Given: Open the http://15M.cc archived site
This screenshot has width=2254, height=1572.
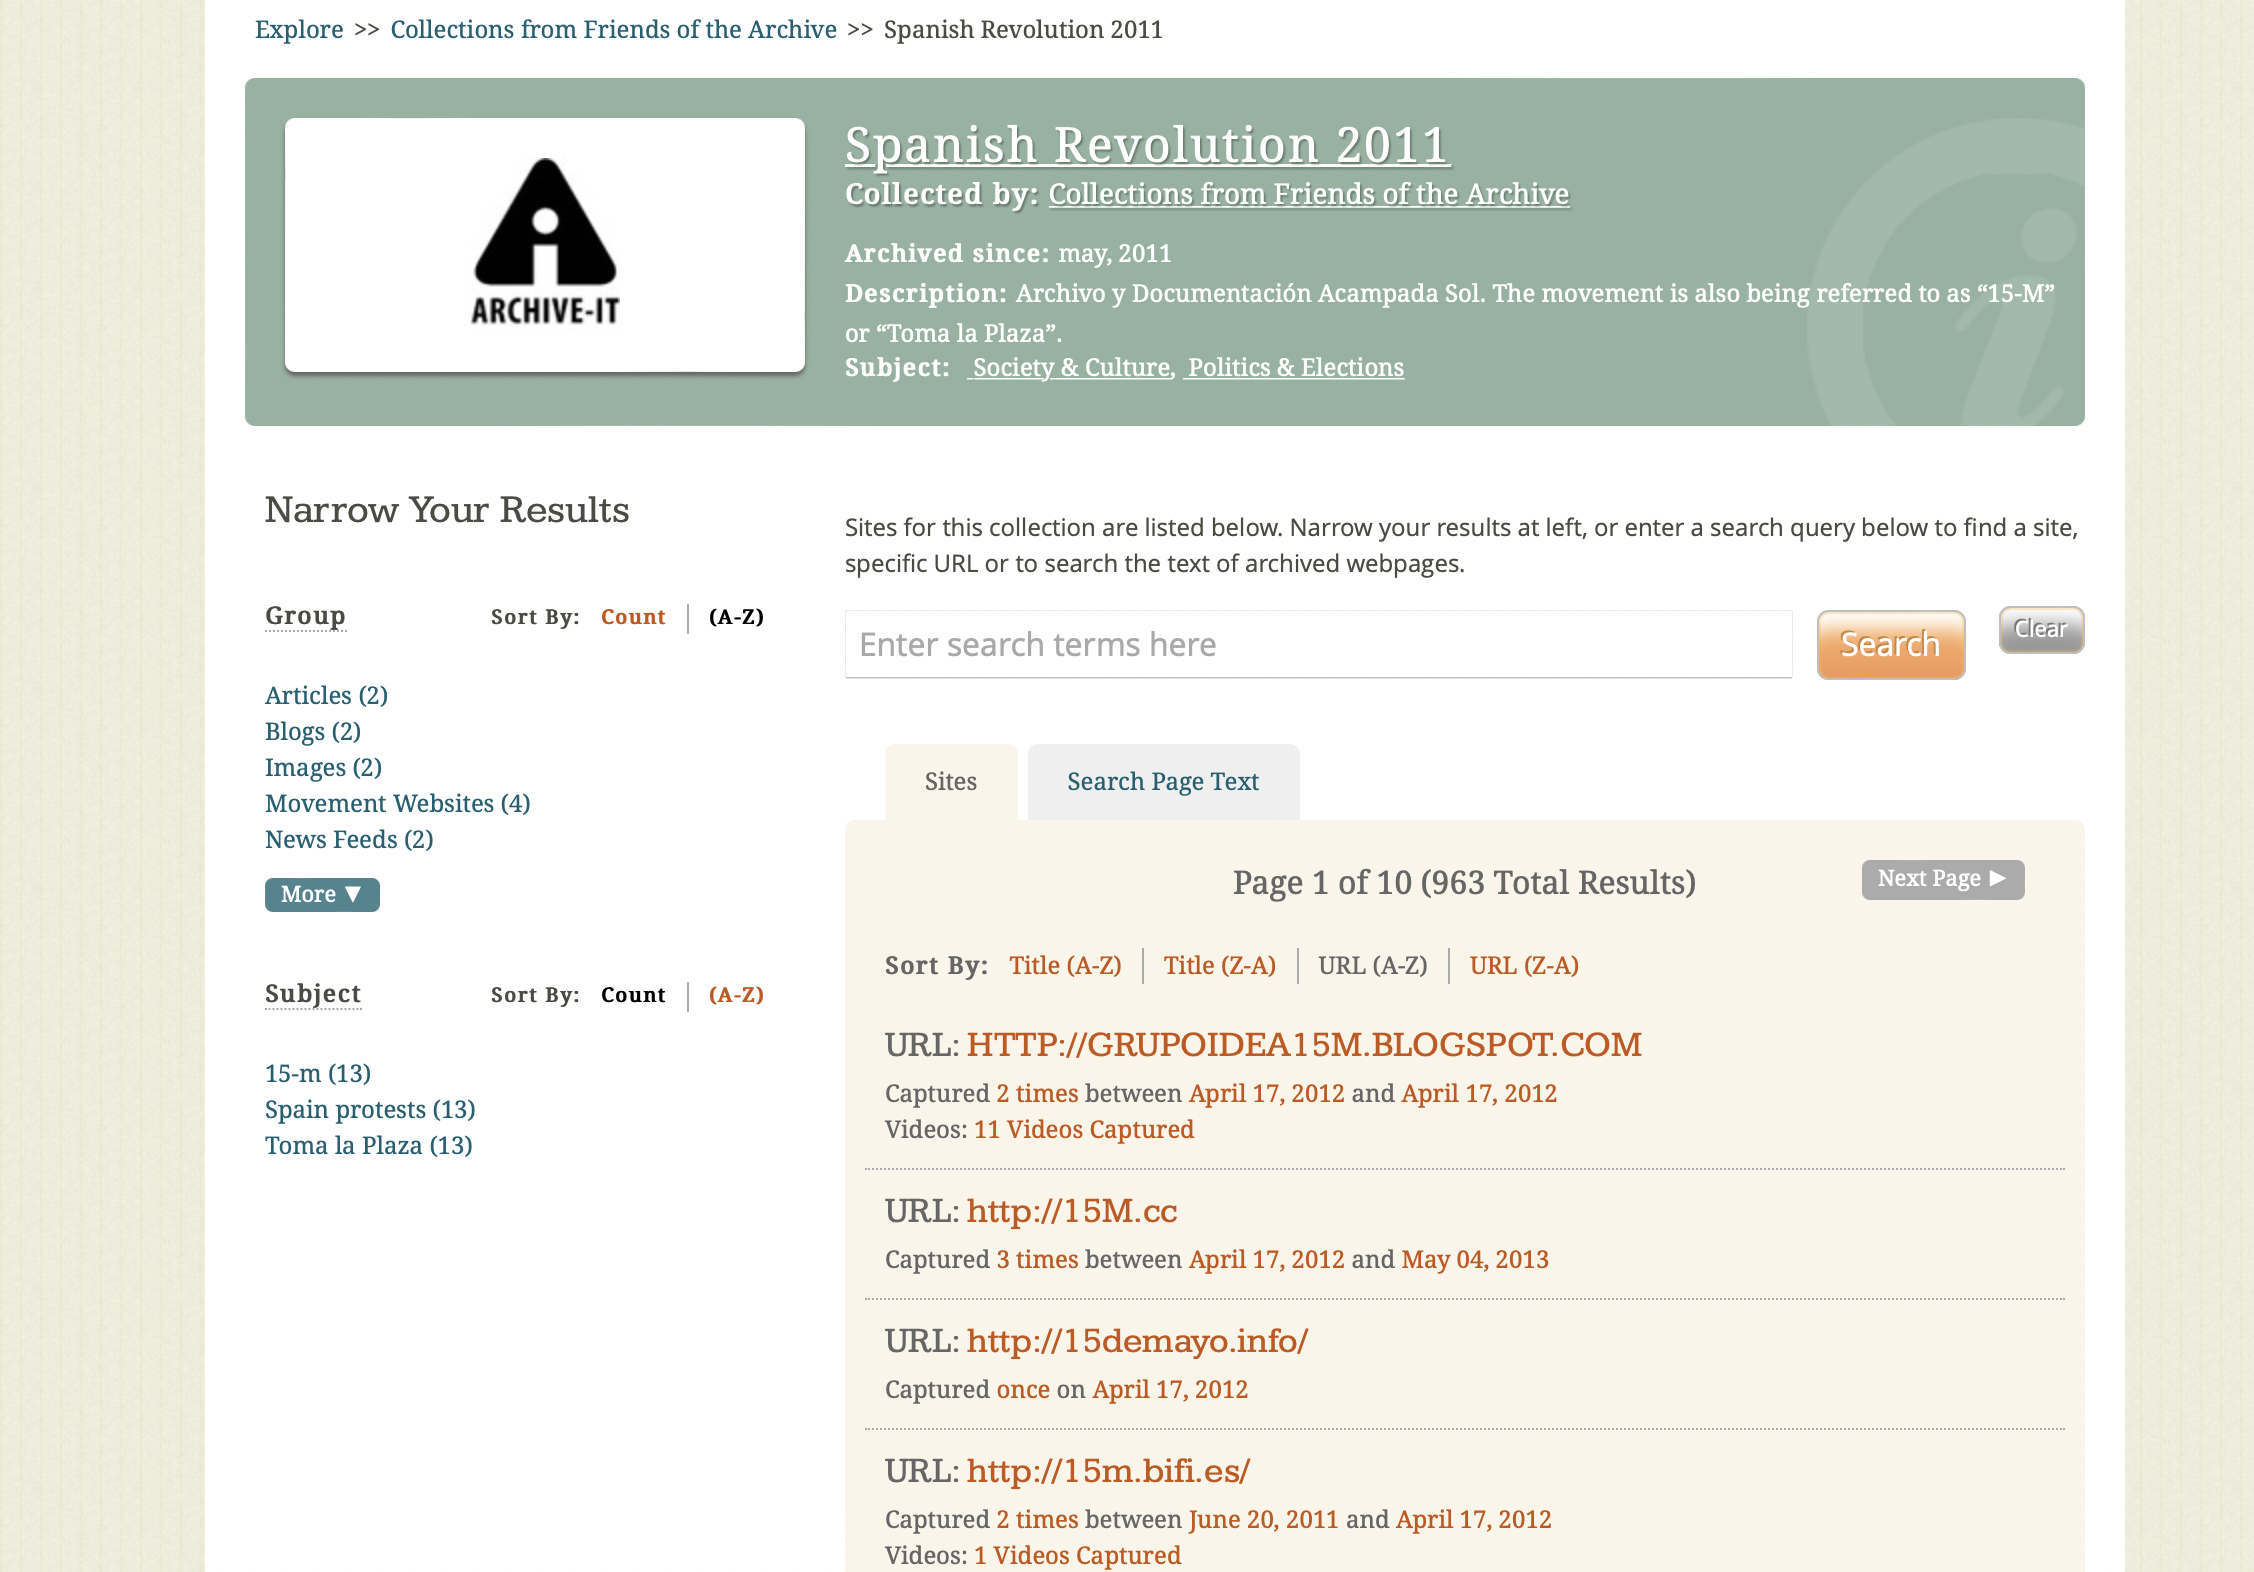Looking at the screenshot, I should pyautogui.click(x=1072, y=1211).
